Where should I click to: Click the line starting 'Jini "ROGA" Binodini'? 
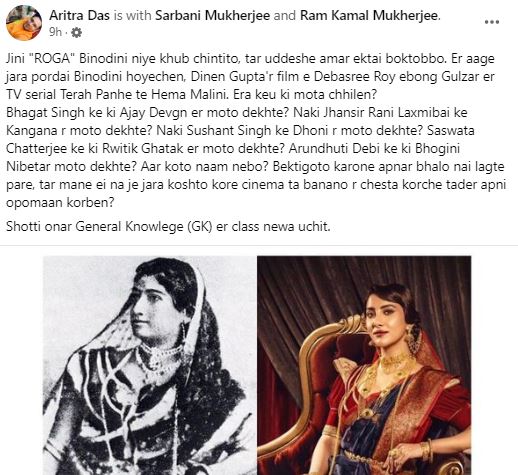coord(250,59)
